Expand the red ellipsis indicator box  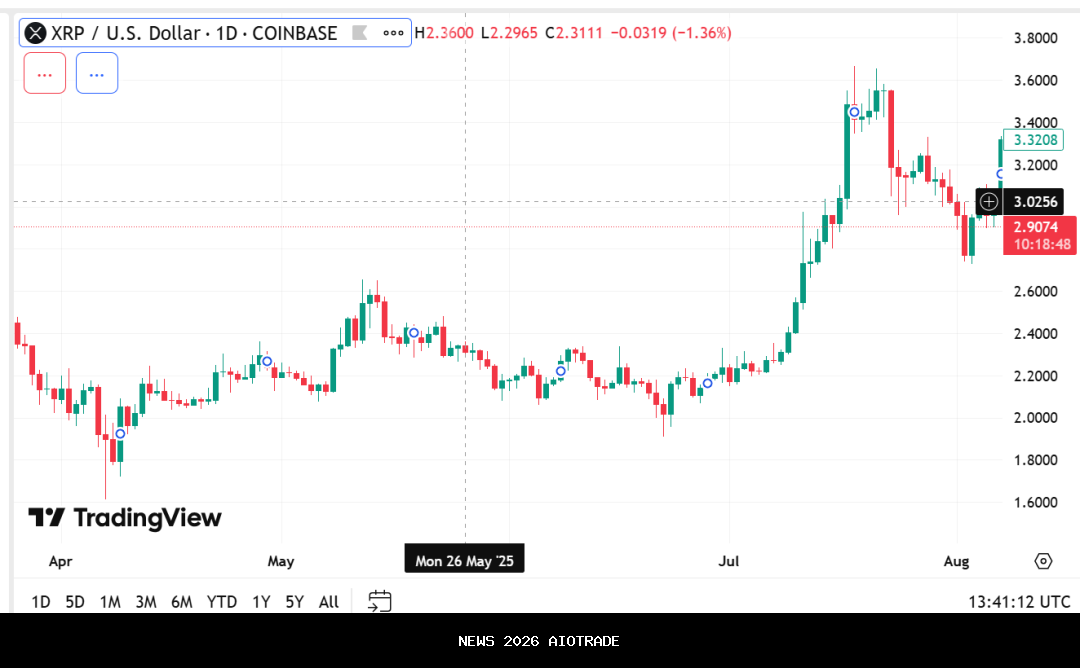coord(45,73)
